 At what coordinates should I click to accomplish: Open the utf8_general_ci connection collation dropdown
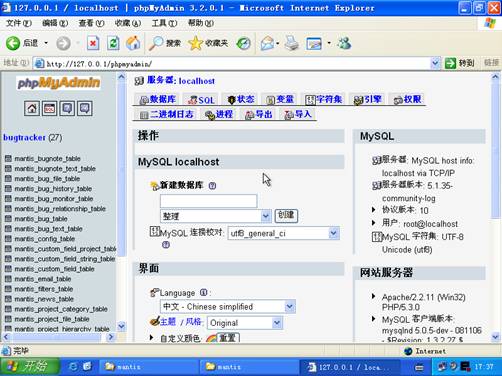(x=284, y=233)
